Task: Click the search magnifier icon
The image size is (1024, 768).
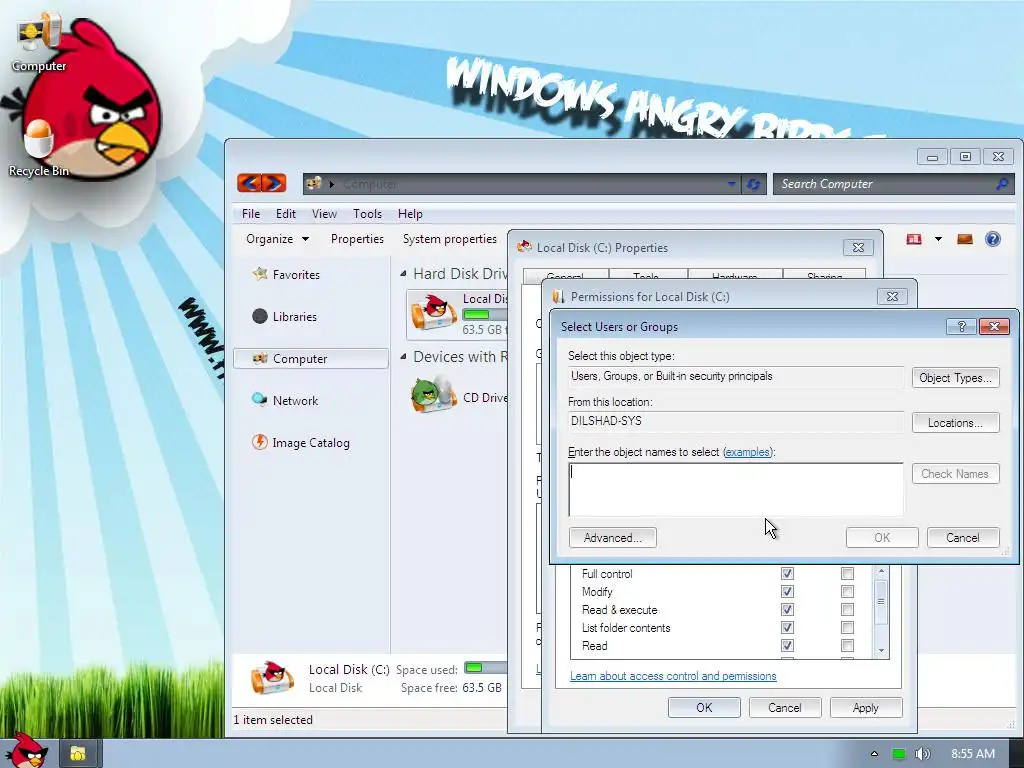Action: (1002, 184)
